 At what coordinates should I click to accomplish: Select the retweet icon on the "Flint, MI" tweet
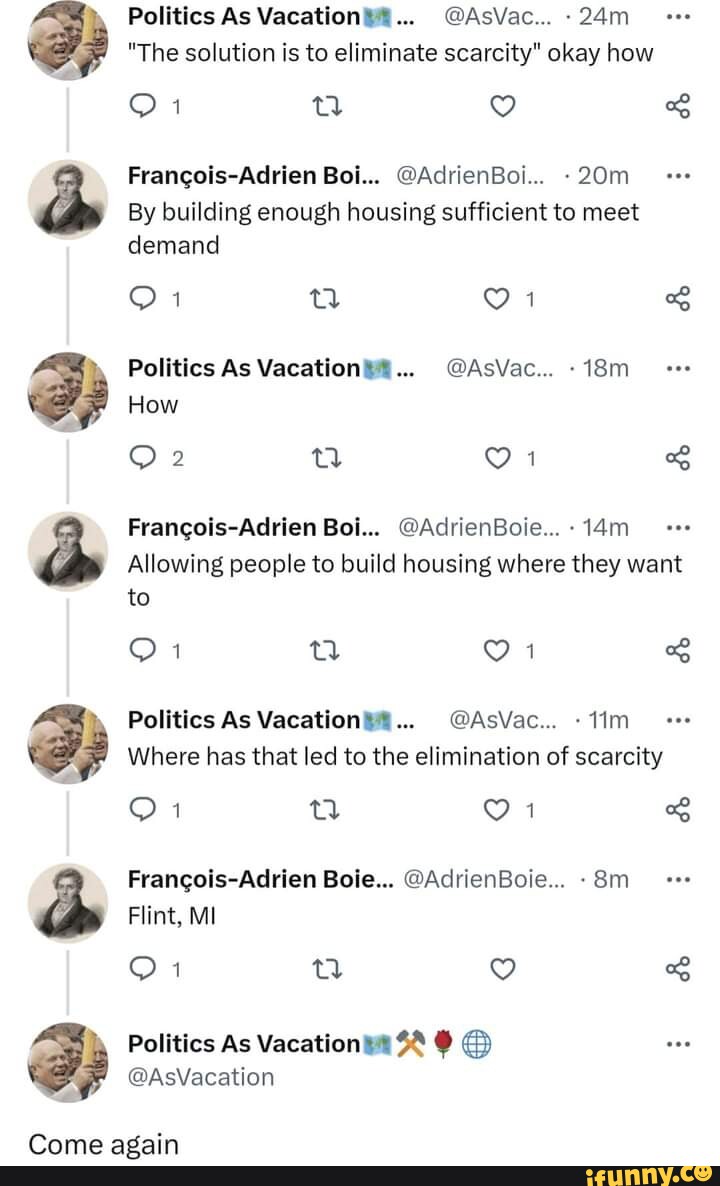pyautogui.click(x=328, y=968)
